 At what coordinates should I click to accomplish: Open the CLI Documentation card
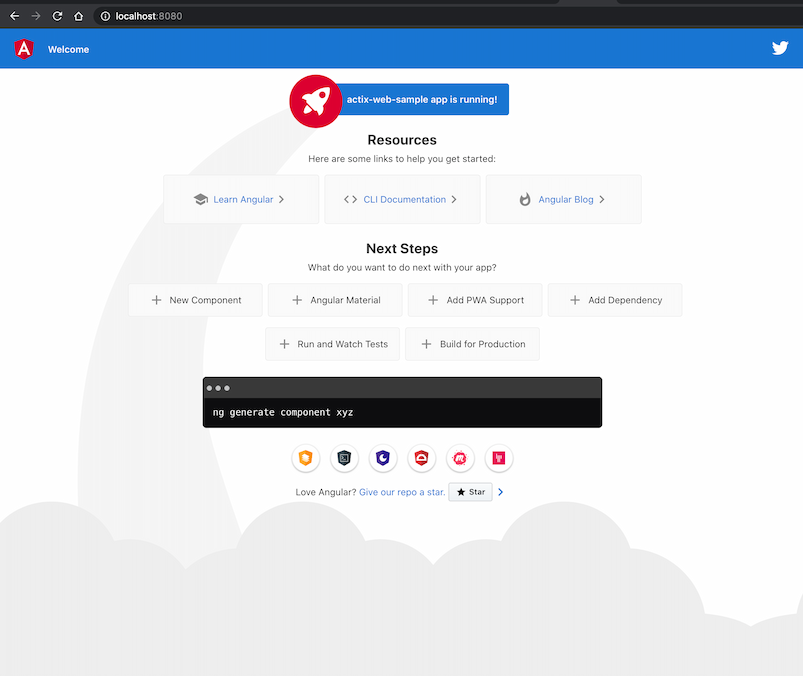(402, 199)
